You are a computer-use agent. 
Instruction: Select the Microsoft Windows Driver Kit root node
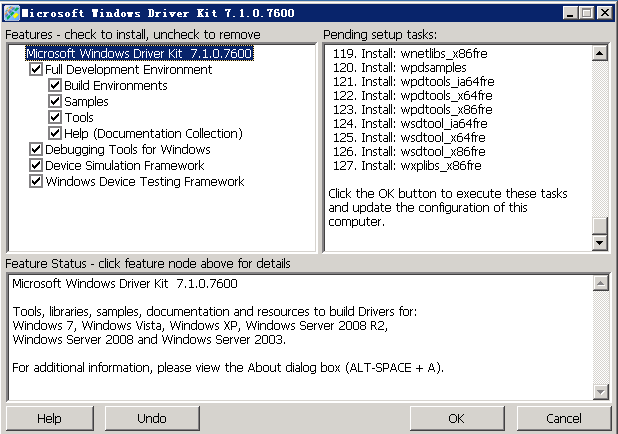click(x=138, y=54)
